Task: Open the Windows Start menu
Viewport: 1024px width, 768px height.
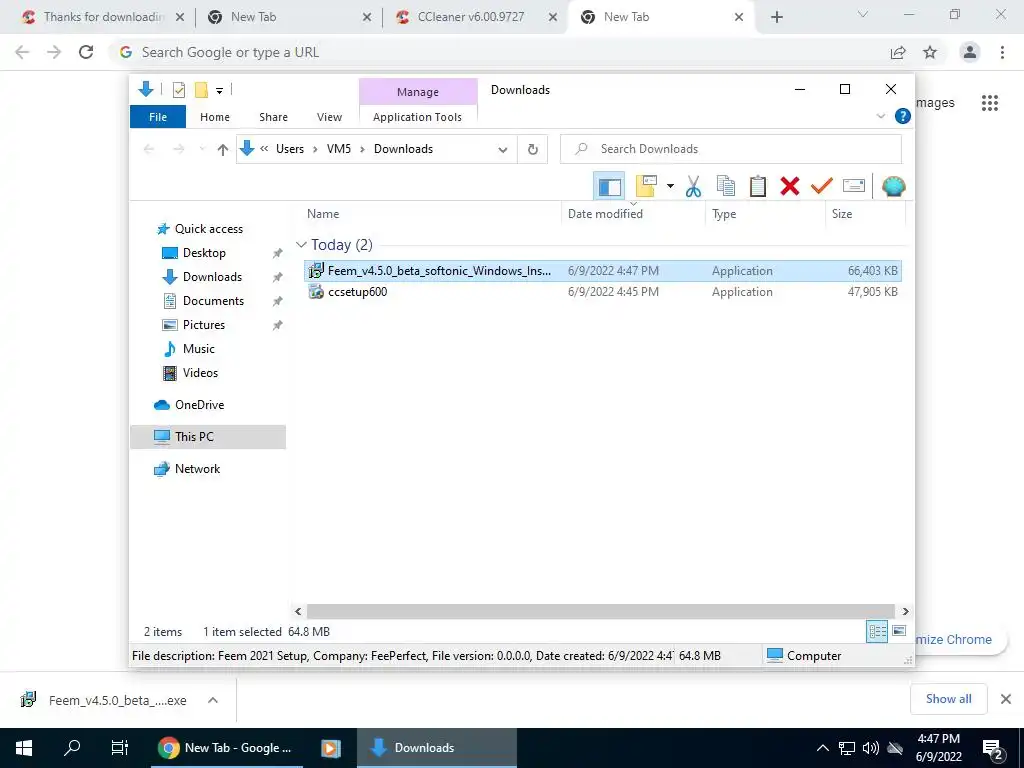Action: 24,748
